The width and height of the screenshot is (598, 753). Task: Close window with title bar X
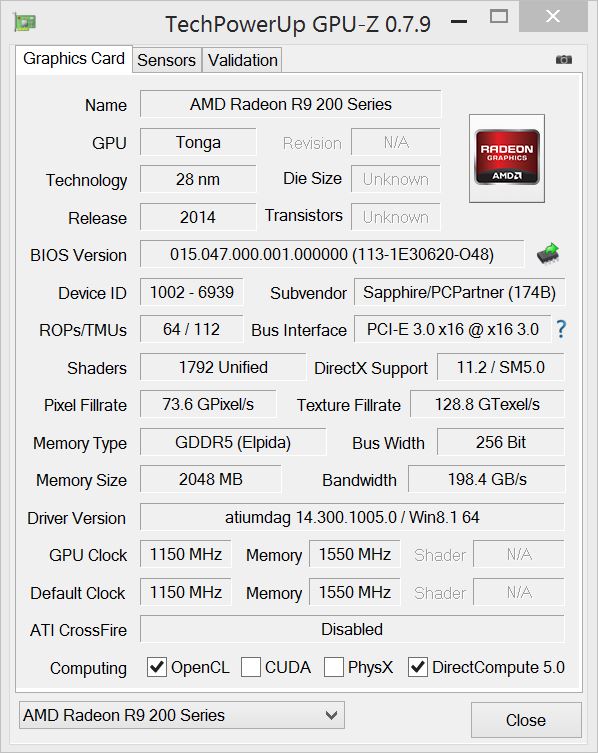[x=553, y=16]
